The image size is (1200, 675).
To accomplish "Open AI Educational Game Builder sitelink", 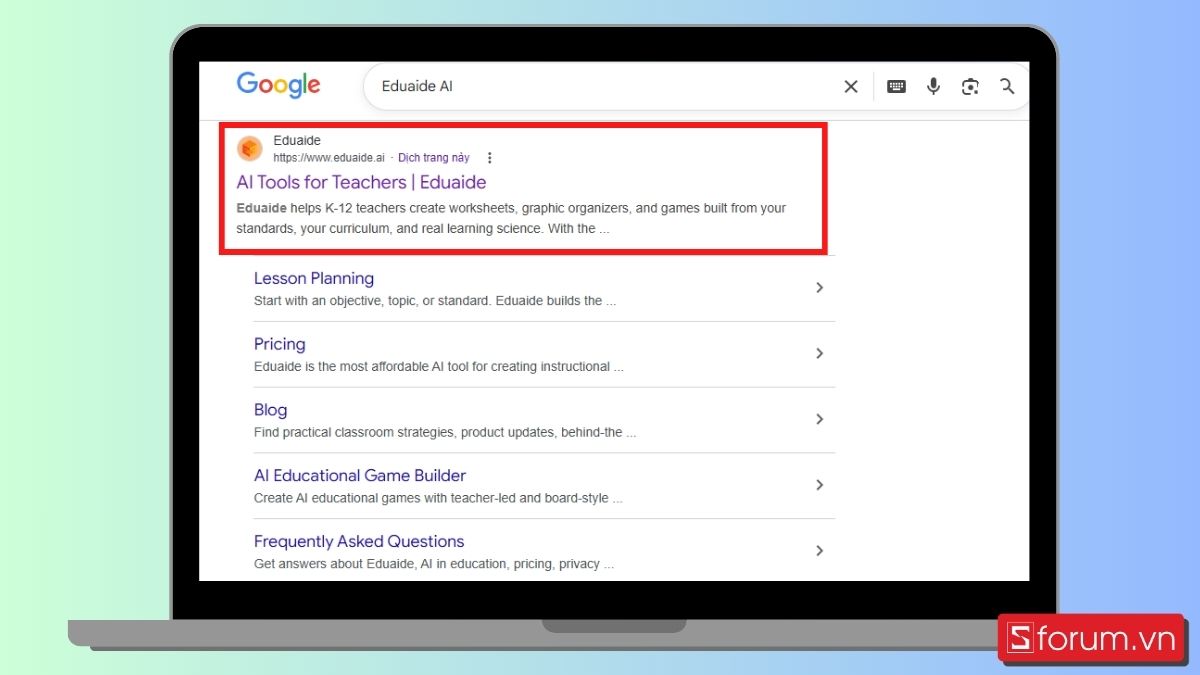I will [360, 476].
